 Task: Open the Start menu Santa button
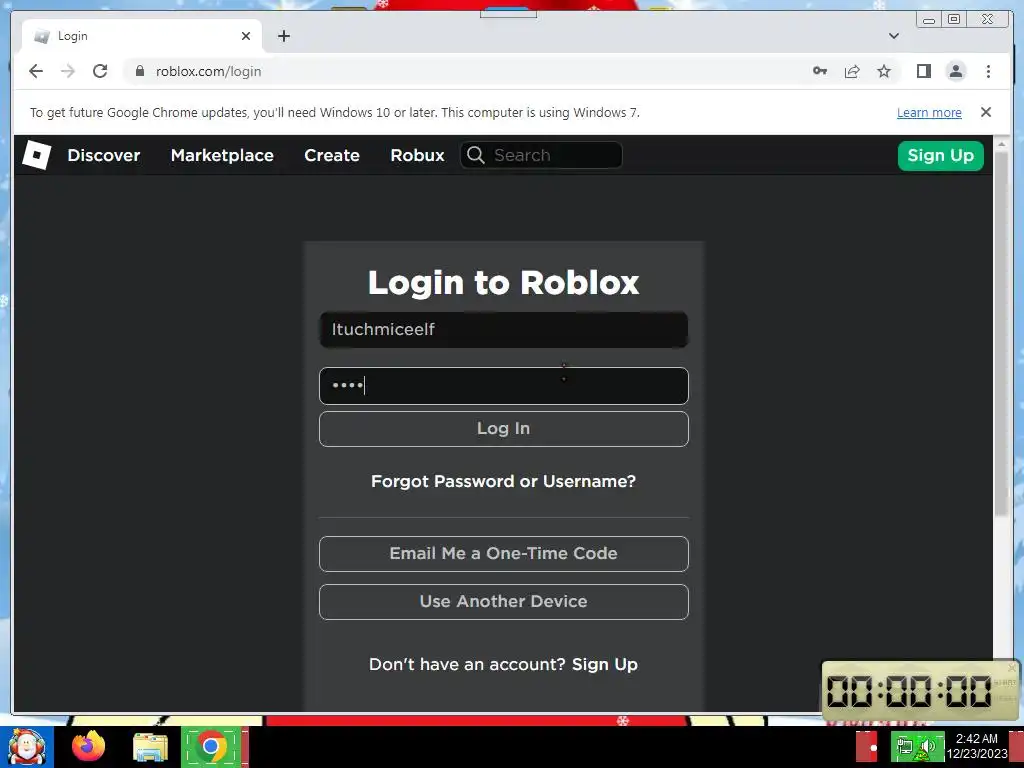[x=27, y=746]
